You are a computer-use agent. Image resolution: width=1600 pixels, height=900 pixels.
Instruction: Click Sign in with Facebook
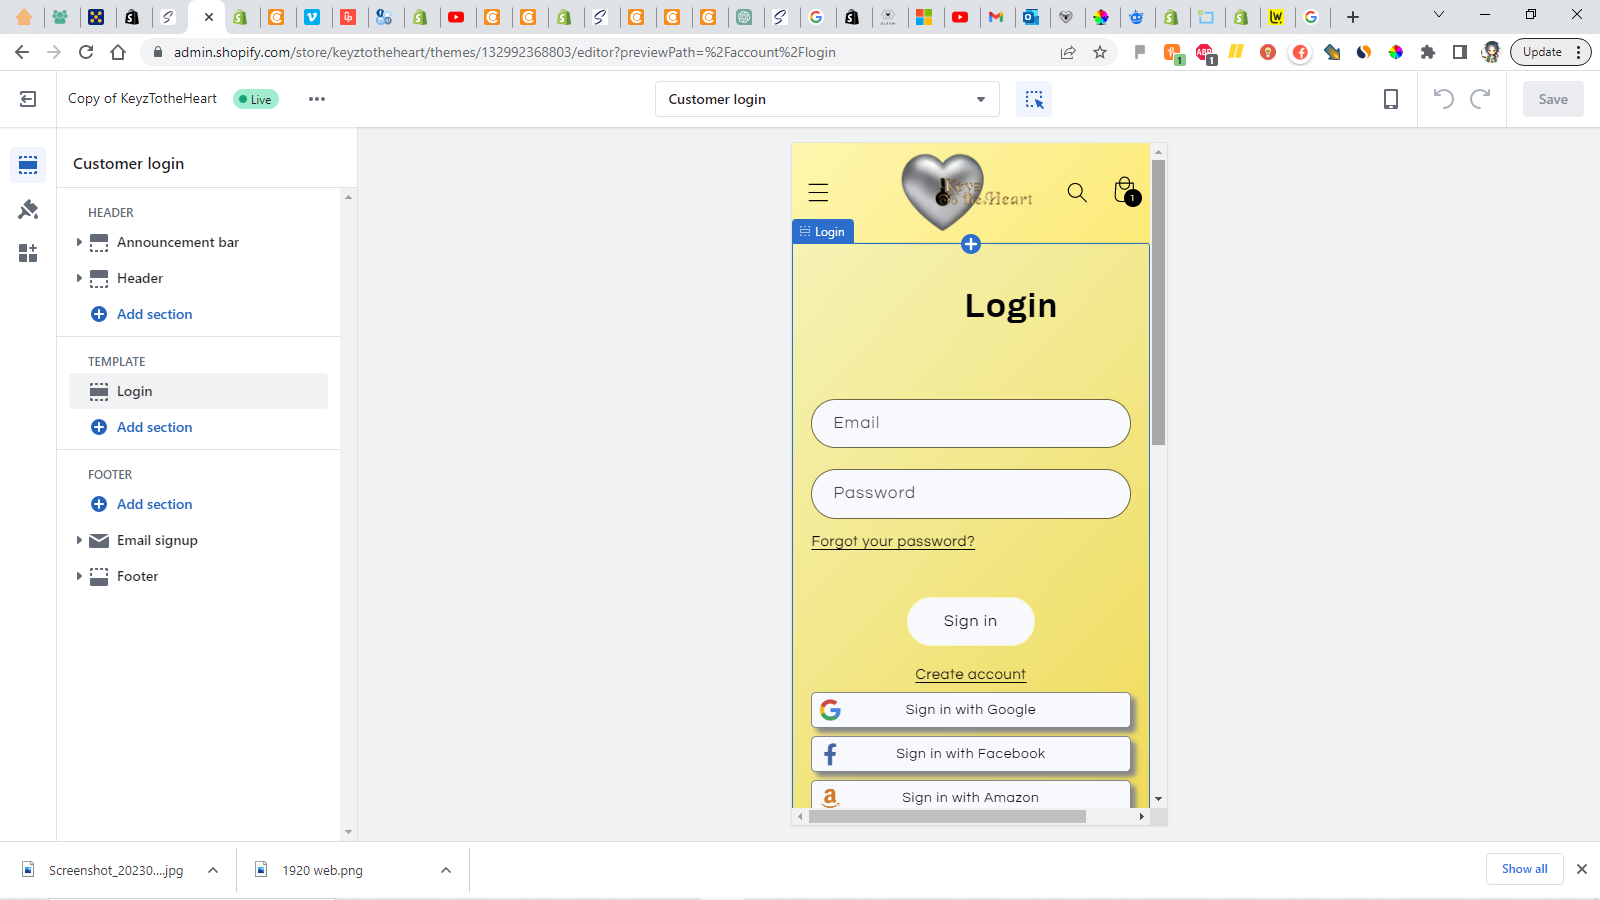tap(970, 753)
